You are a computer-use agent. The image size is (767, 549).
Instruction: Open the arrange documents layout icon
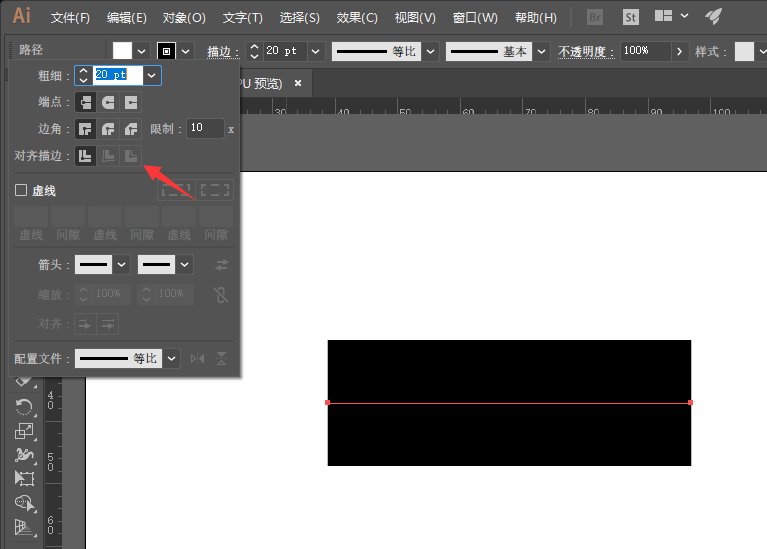point(664,16)
